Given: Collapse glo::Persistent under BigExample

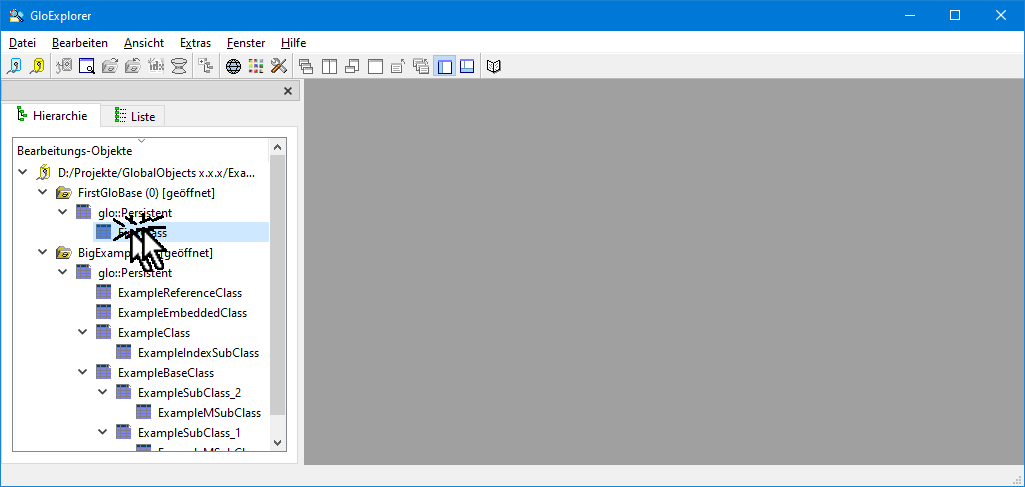Looking at the screenshot, I should click(63, 273).
